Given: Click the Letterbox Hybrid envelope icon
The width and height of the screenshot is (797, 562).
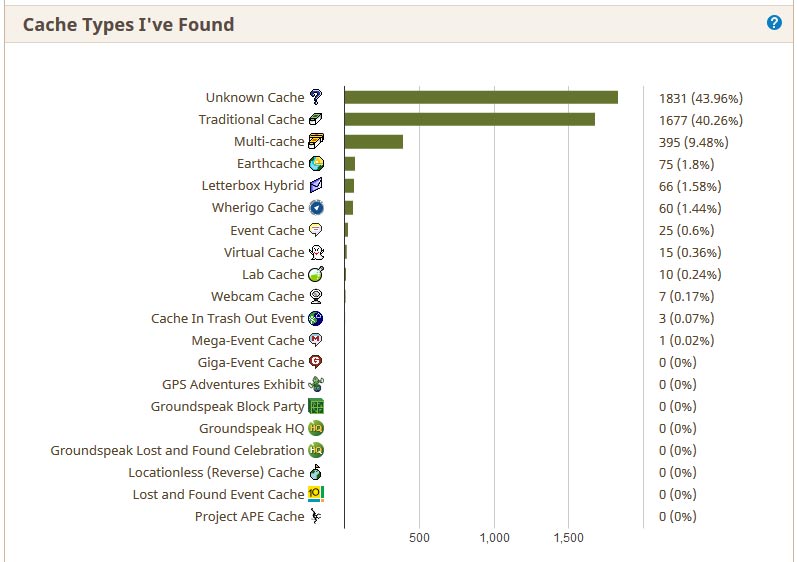Looking at the screenshot, I should pyautogui.click(x=316, y=185).
